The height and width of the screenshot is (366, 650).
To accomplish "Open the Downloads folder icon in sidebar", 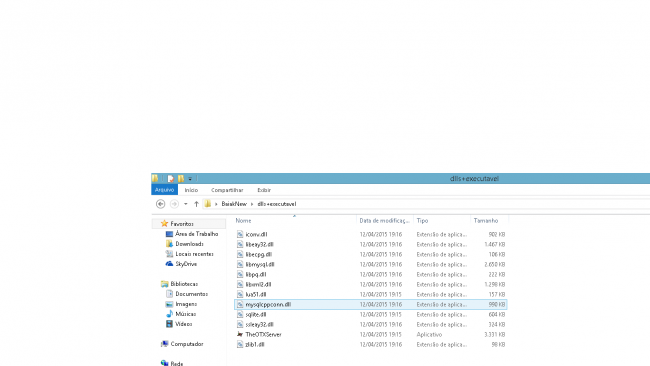I will tap(169, 244).
